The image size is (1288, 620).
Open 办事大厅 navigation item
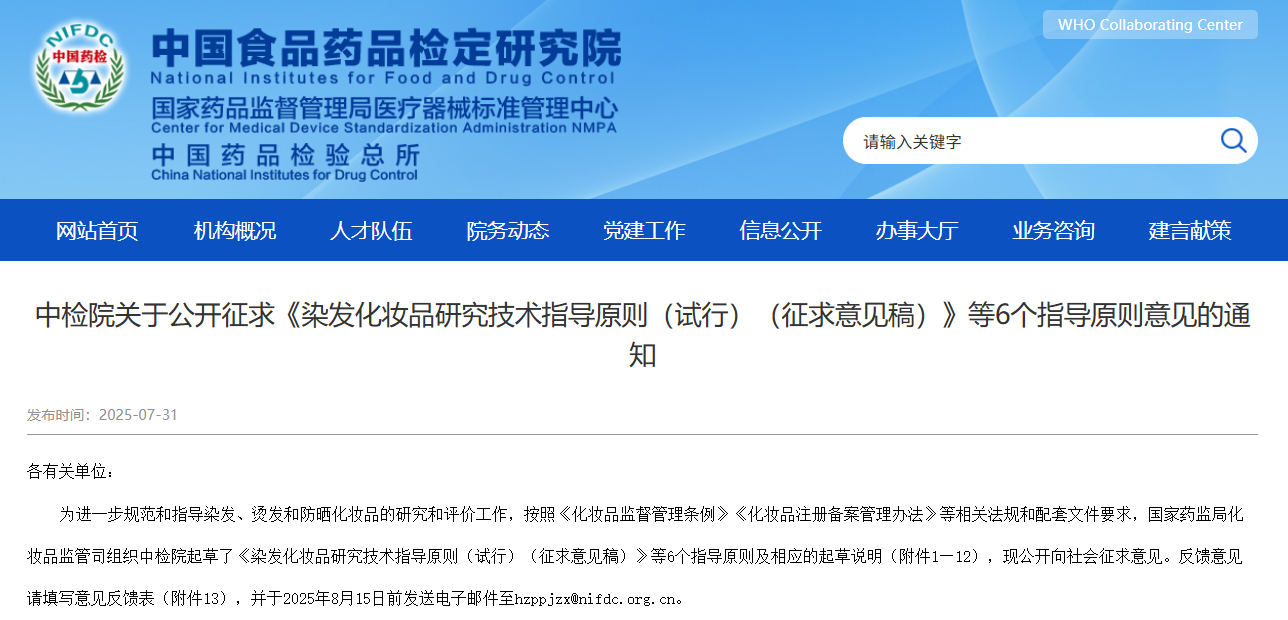pos(917,231)
